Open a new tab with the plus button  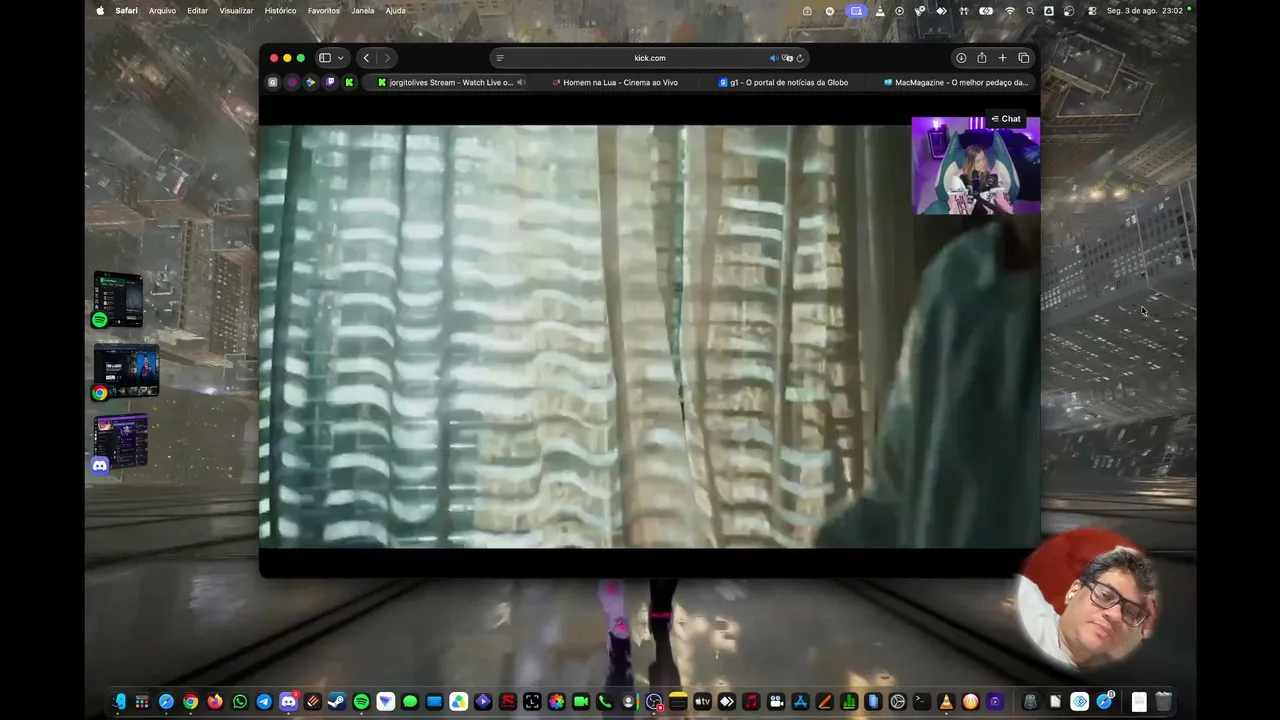[1002, 58]
